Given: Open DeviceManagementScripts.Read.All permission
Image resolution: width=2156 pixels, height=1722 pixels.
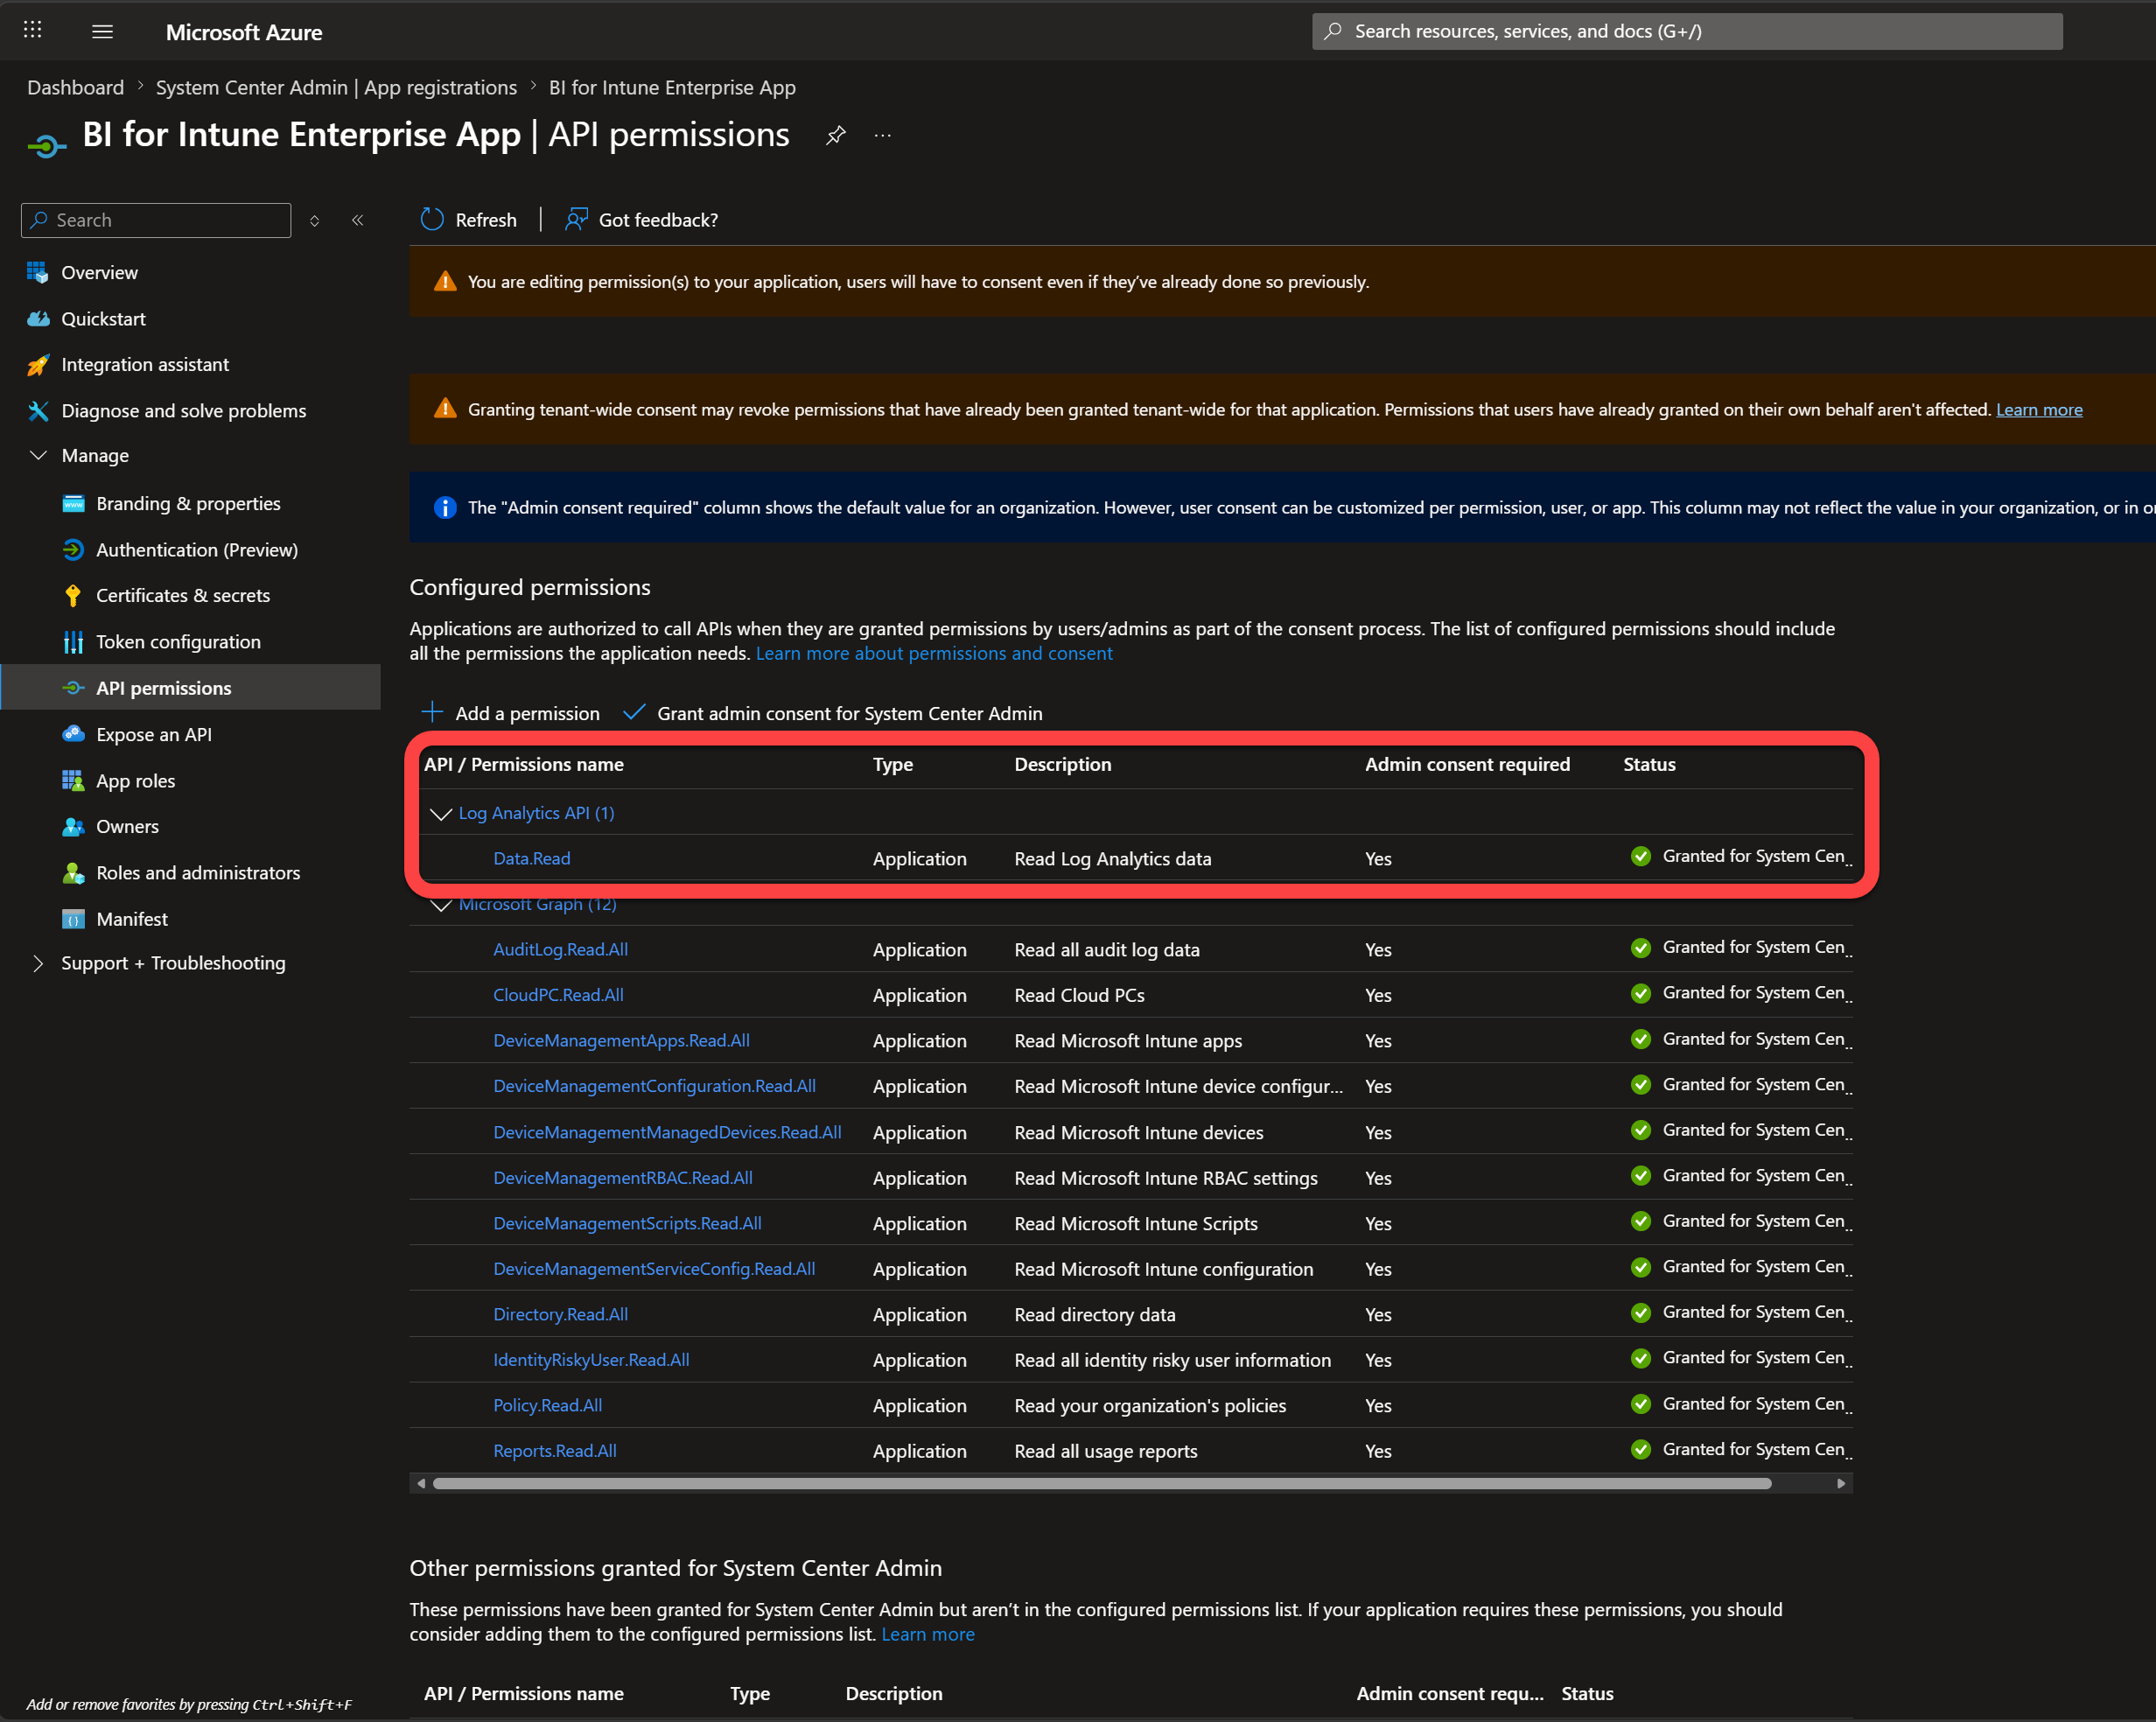Looking at the screenshot, I should [x=627, y=1223].
